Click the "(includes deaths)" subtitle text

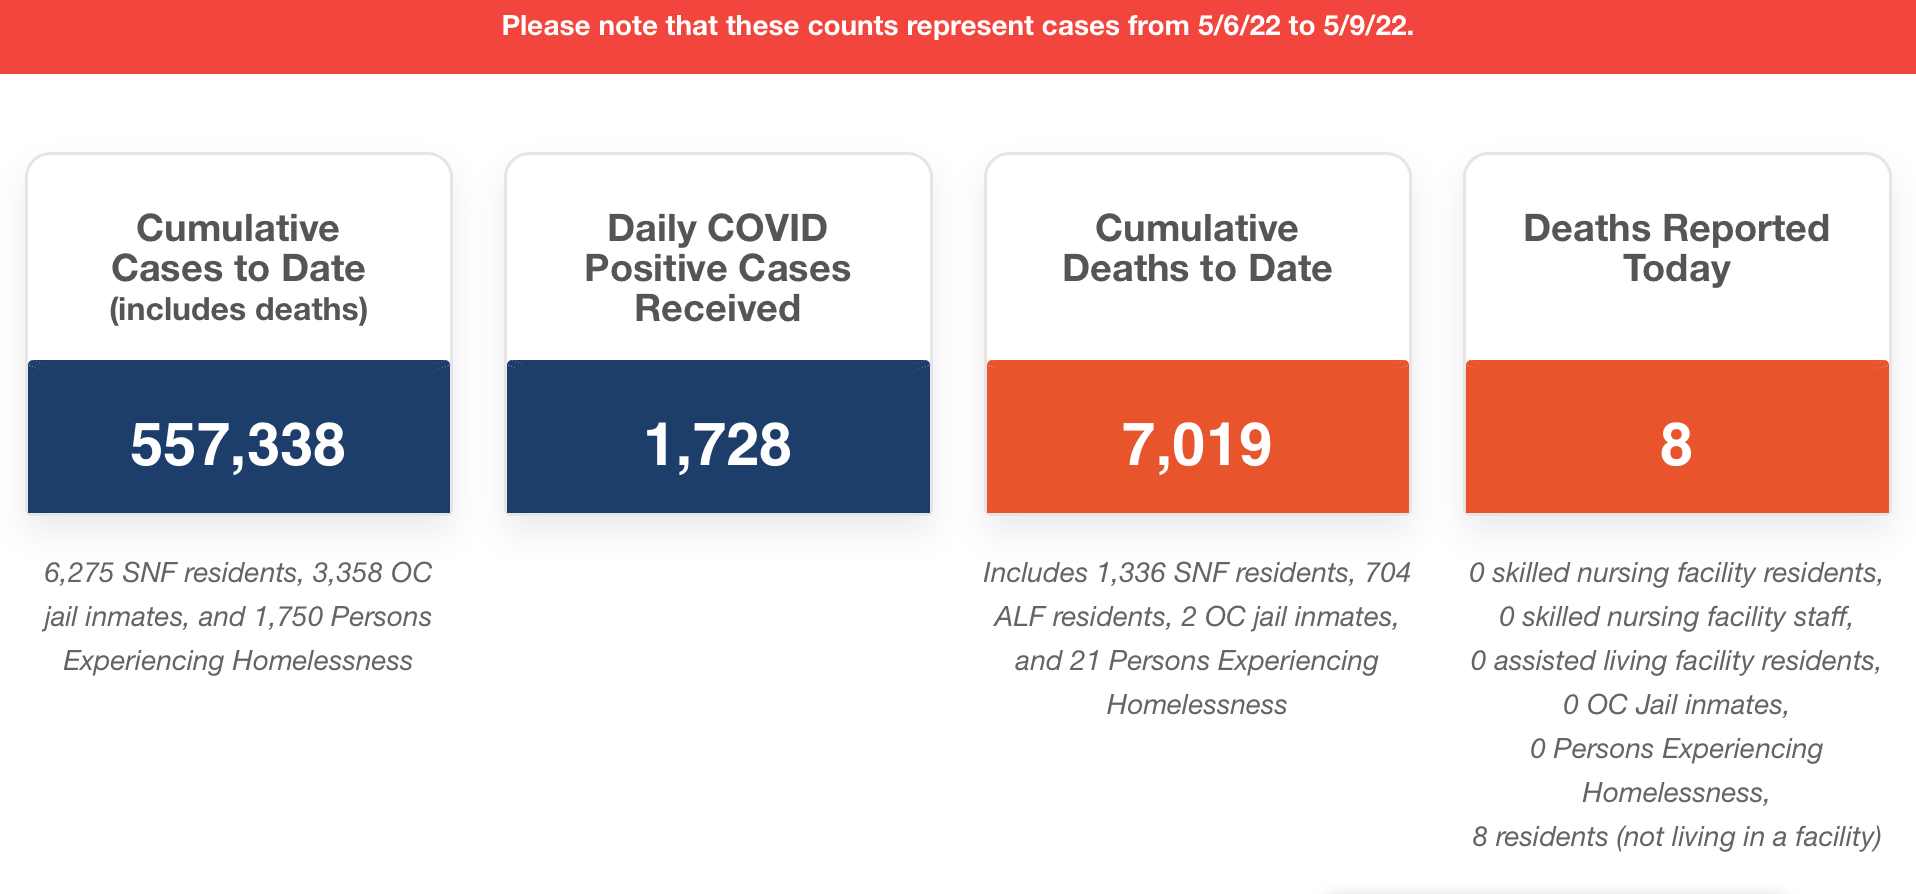238,309
